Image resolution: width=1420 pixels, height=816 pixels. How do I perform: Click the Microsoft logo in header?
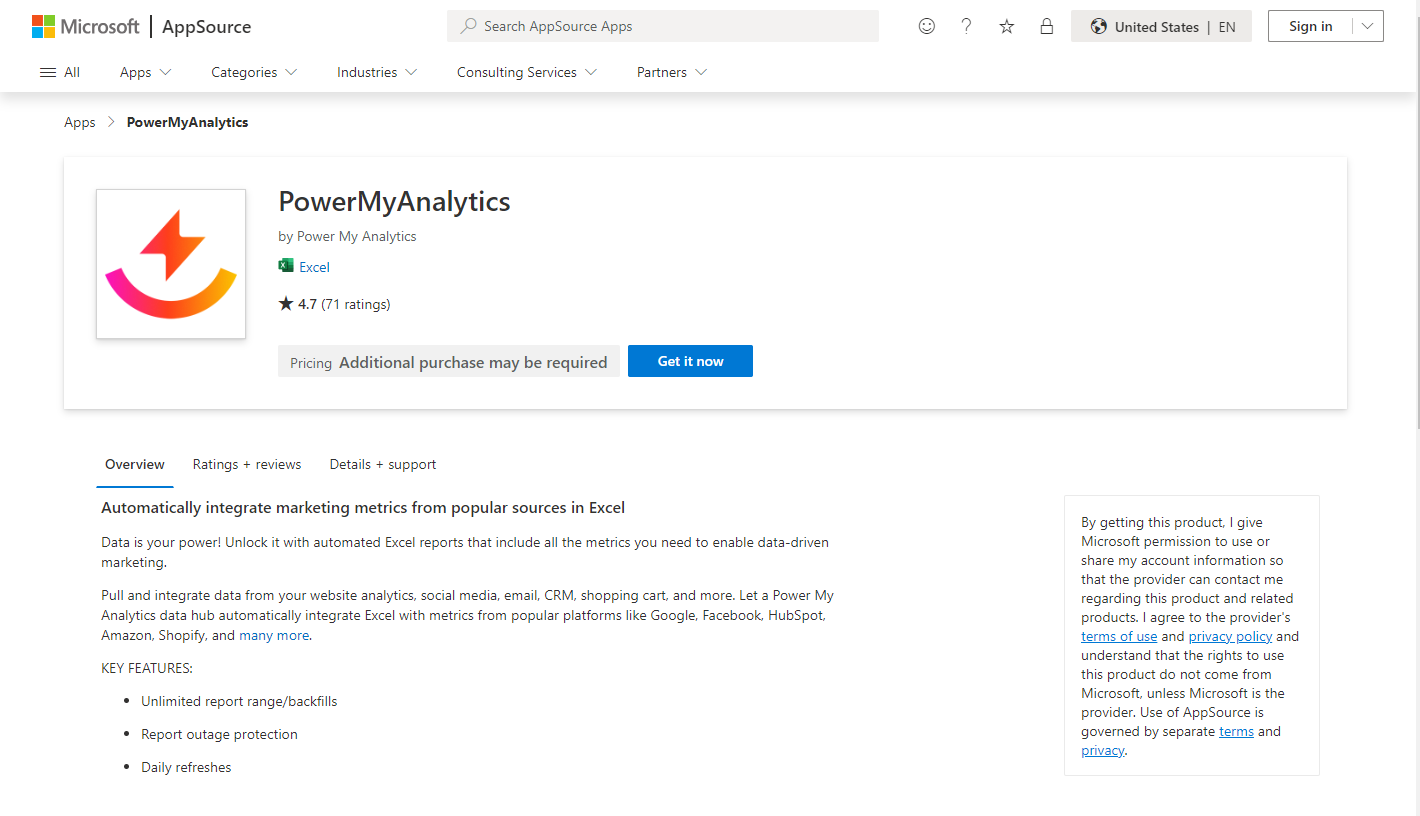click(85, 27)
